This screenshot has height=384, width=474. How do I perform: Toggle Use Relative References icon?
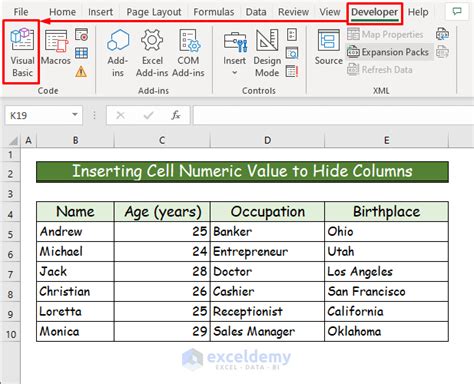pos(81,53)
